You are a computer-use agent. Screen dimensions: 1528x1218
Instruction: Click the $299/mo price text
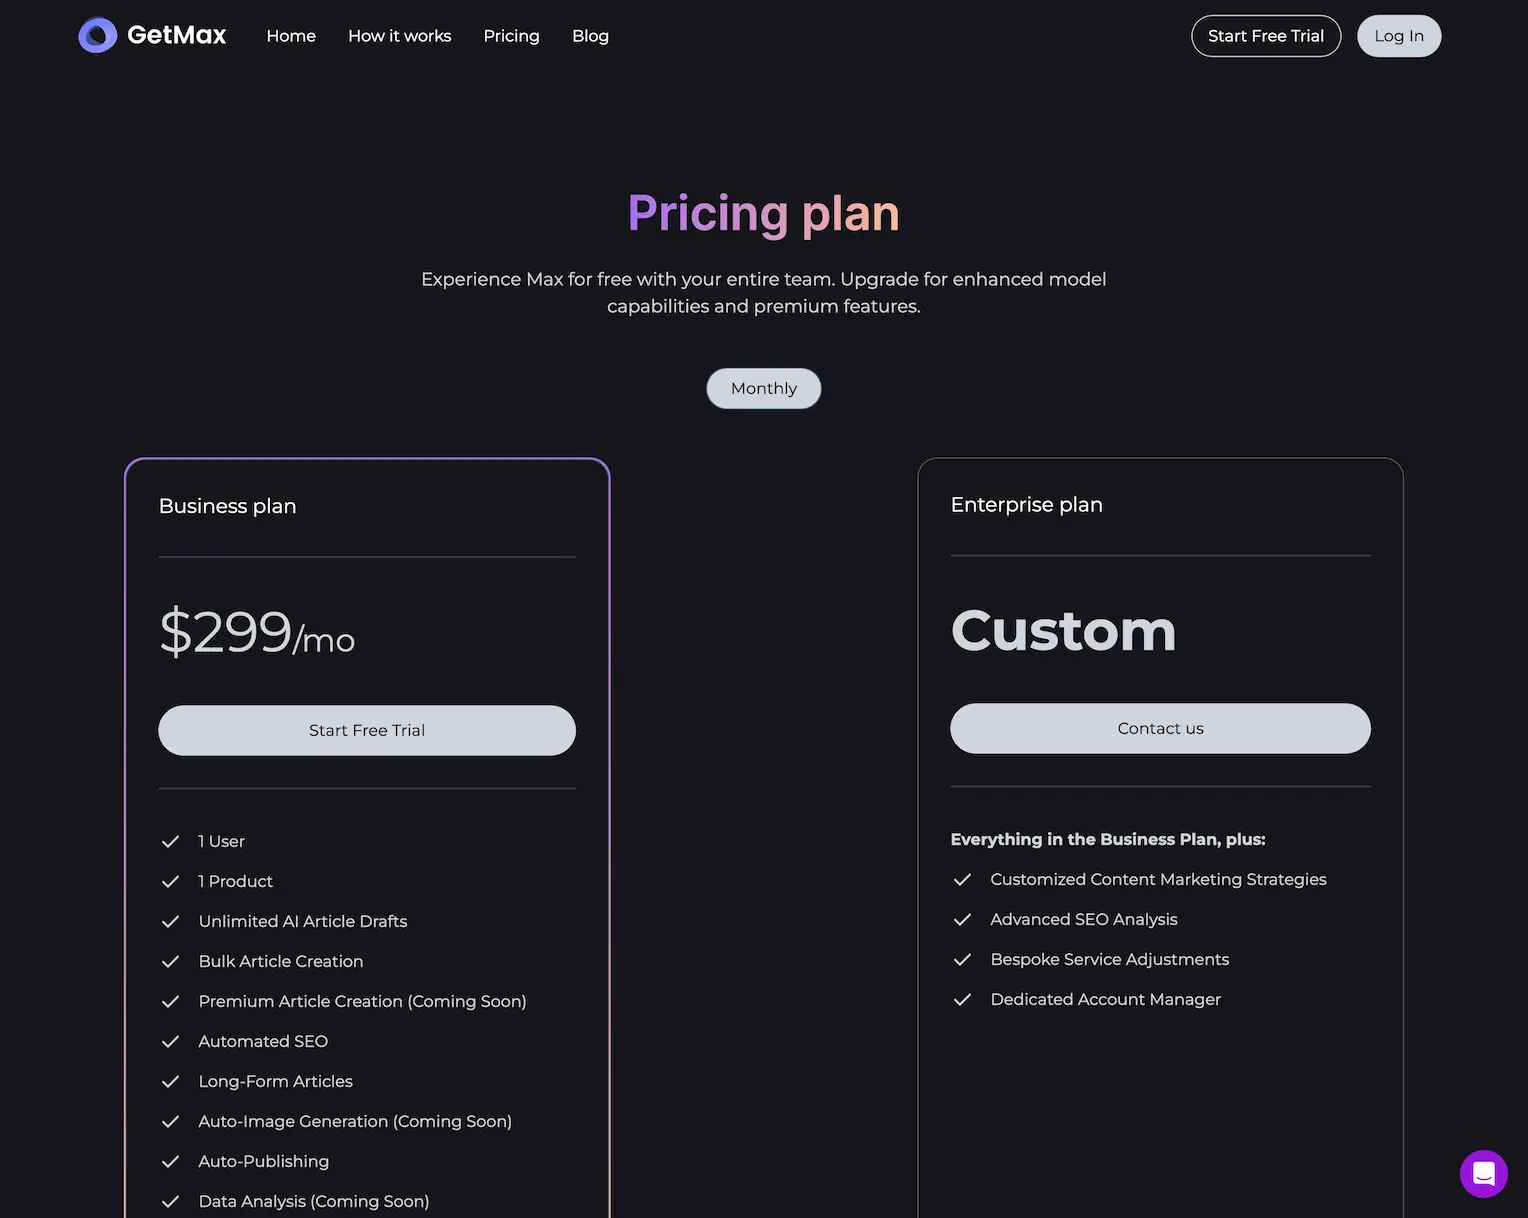pos(257,632)
